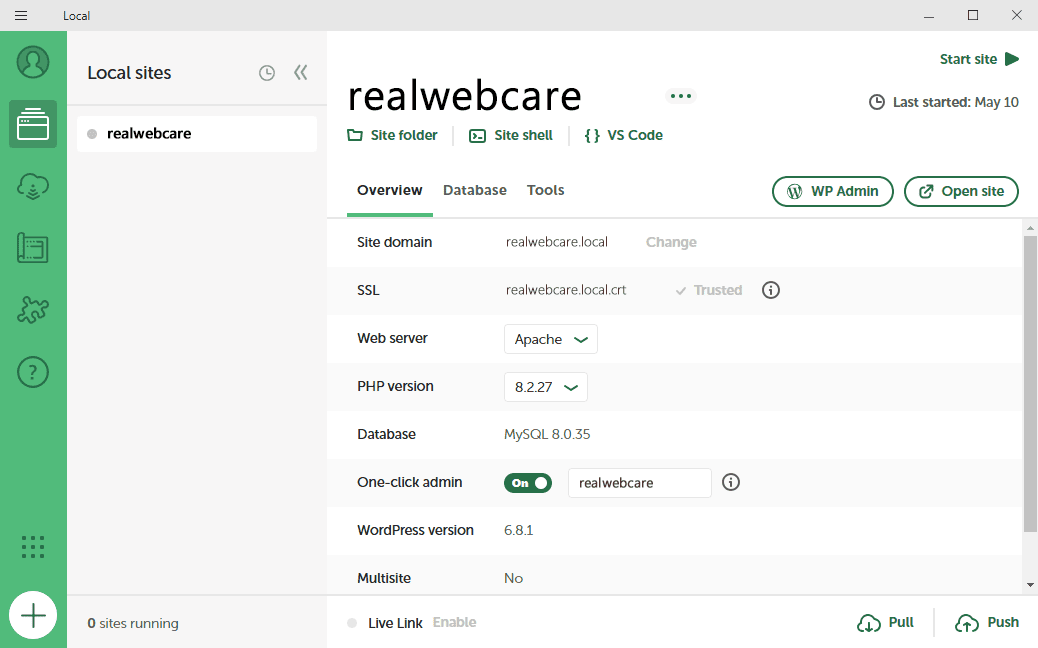This screenshot has width=1038, height=648.
Task: Open the Help question mark icon
Action: (x=32, y=372)
